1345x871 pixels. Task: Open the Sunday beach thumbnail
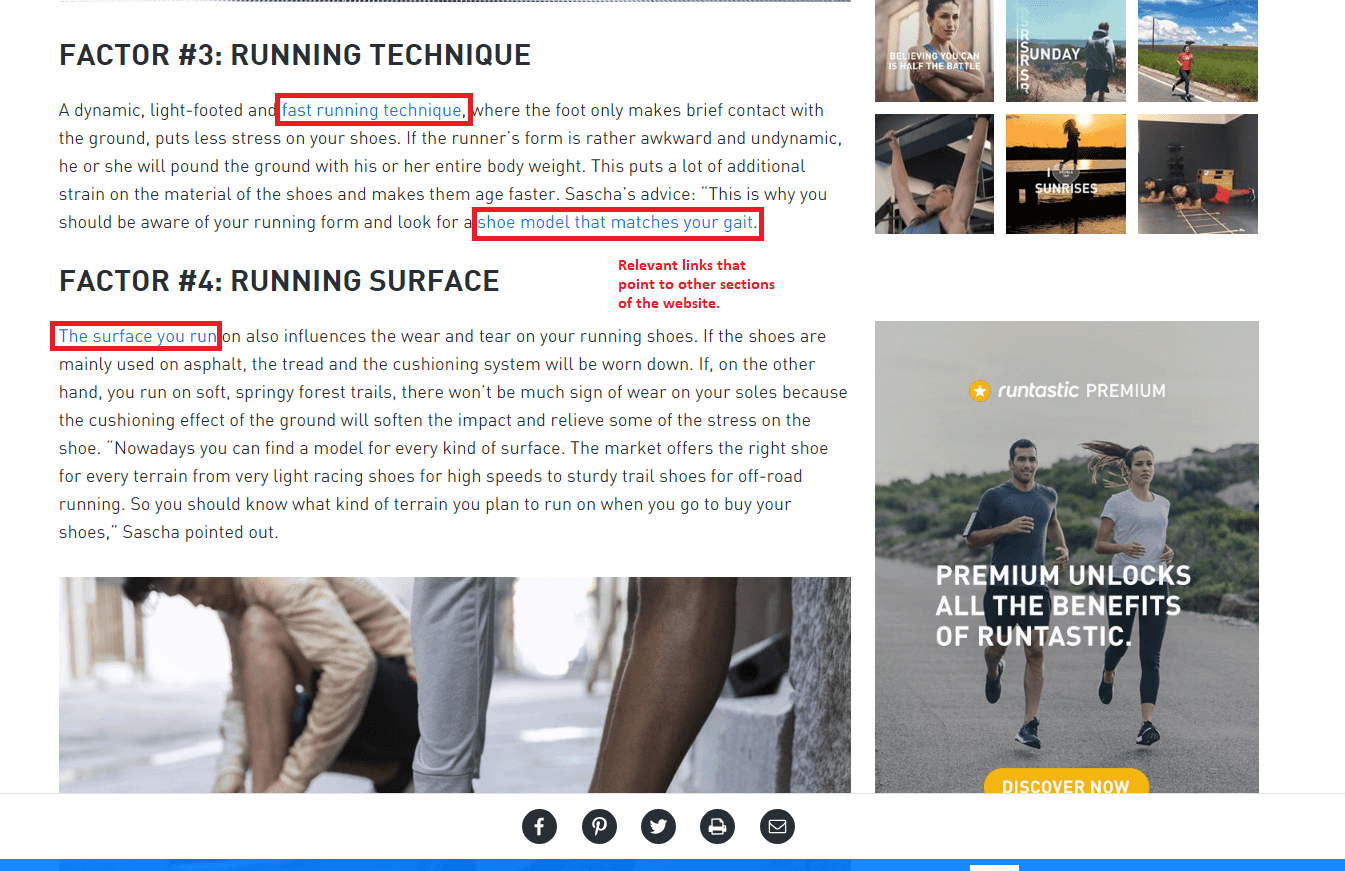1065,51
